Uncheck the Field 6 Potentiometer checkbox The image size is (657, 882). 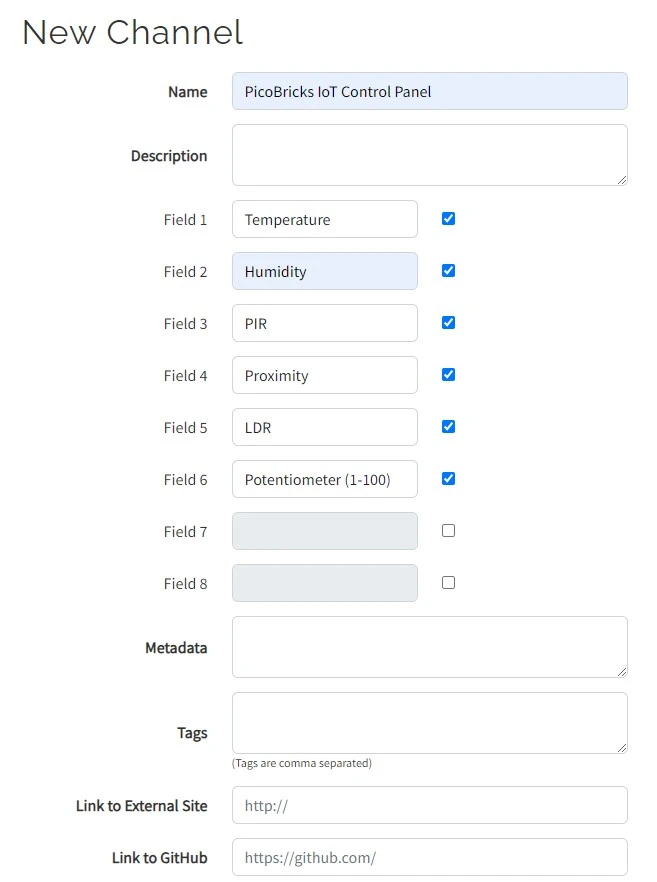coord(448,479)
